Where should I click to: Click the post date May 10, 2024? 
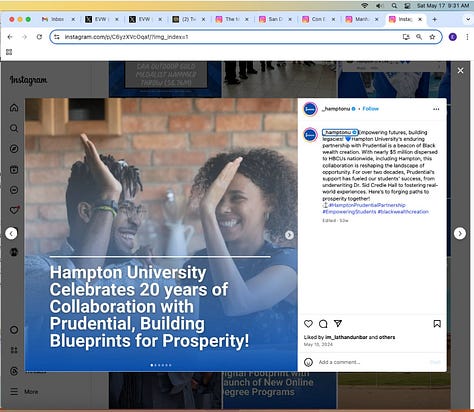click(318, 344)
